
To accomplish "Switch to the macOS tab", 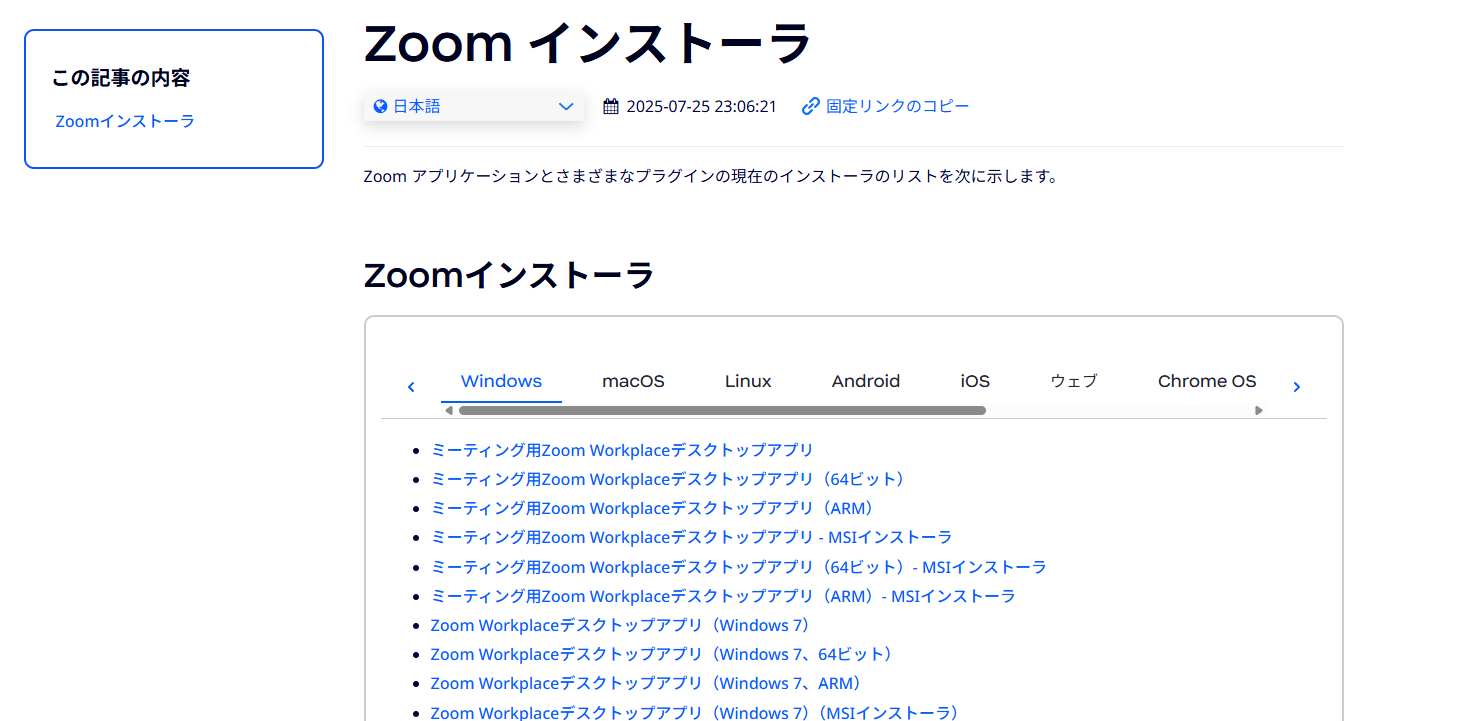I will (x=633, y=381).
